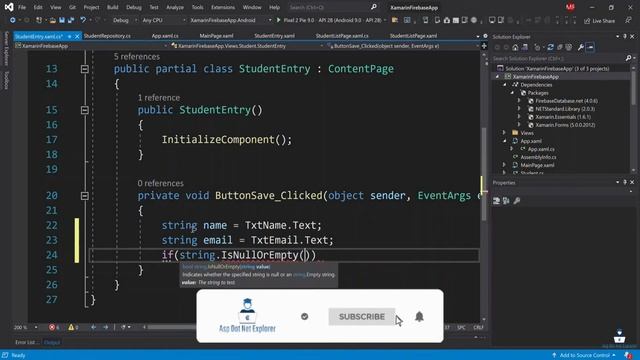Collapse the Dependencies node
640x360 pixels.
[504, 84]
